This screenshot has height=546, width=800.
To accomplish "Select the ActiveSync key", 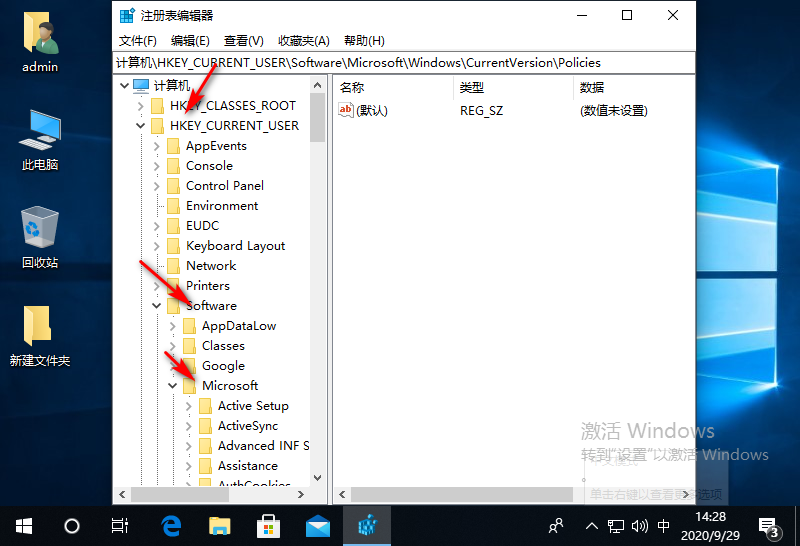I will pyautogui.click(x=248, y=426).
